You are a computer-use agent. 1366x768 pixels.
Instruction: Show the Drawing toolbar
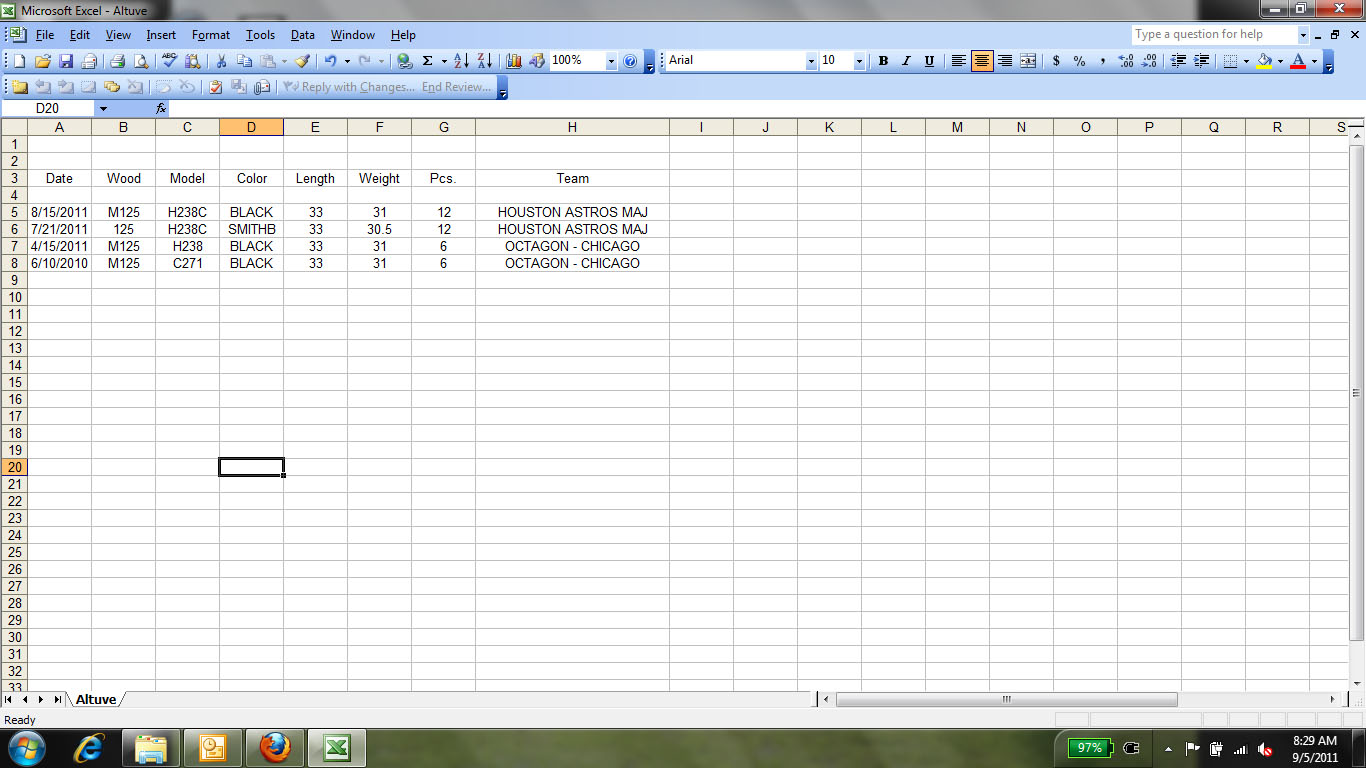(537, 61)
